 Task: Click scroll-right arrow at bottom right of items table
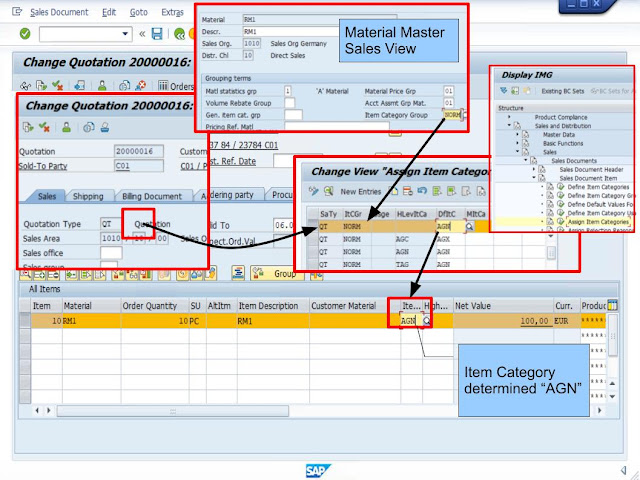[600, 411]
